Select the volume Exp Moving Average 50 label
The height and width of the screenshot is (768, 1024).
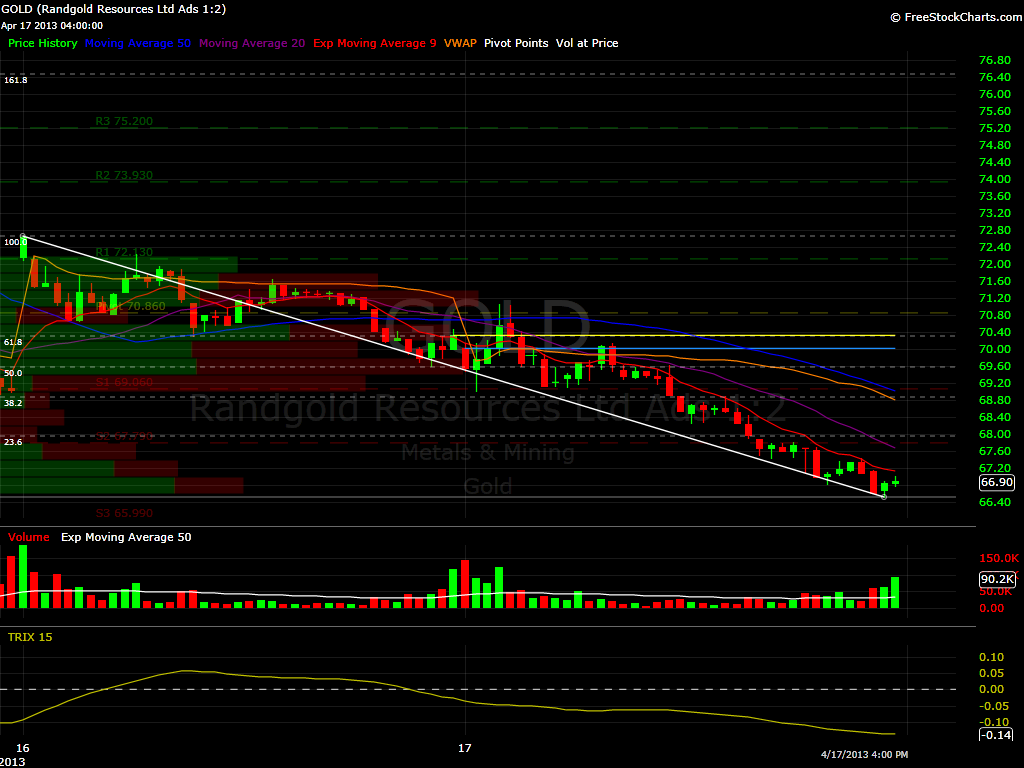pyautogui.click(x=126, y=537)
